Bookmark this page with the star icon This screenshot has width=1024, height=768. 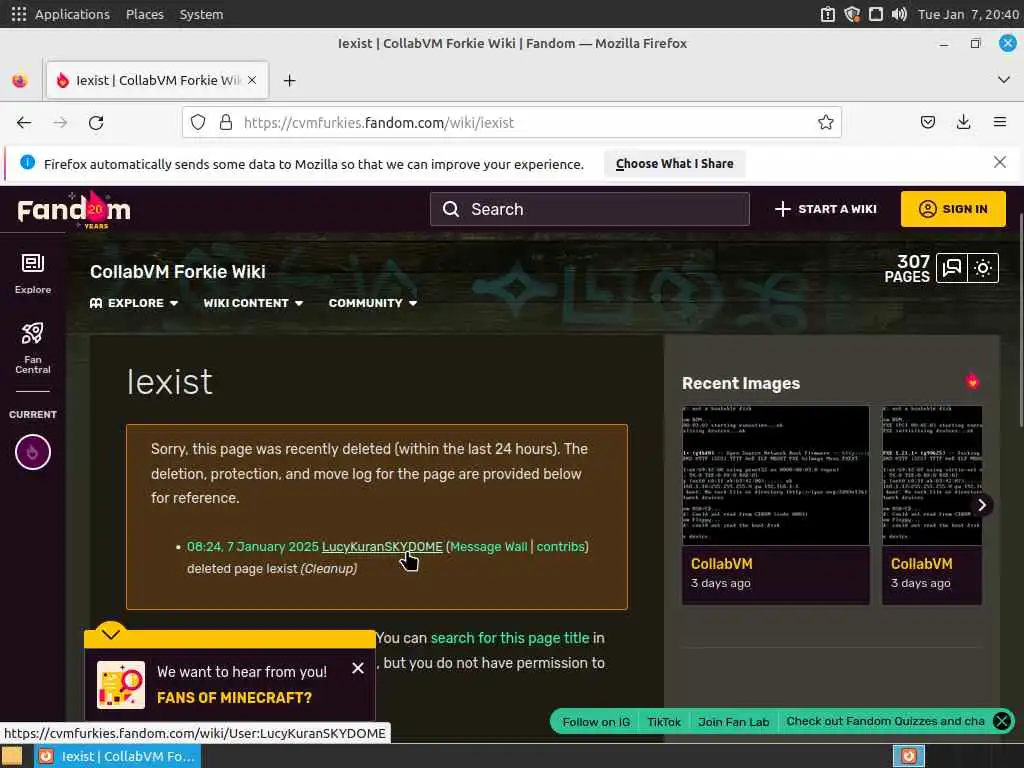pyautogui.click(x=825, y=122)
